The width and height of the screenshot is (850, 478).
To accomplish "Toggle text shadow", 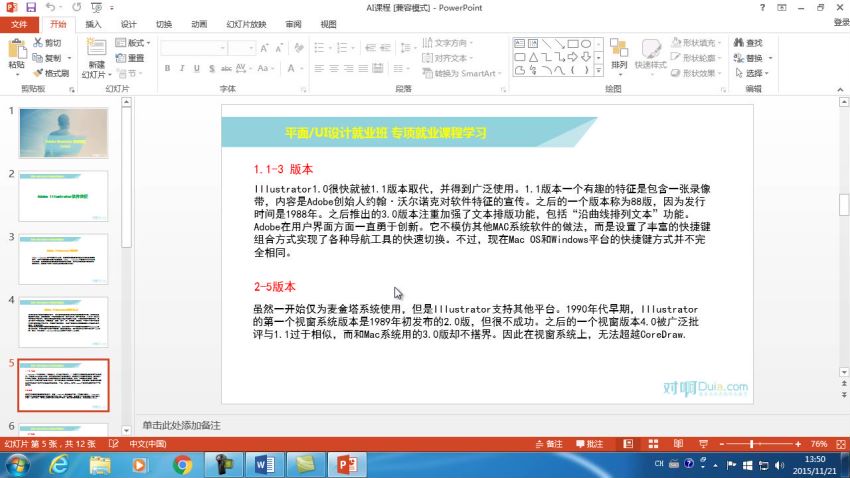I will point(211,68).
